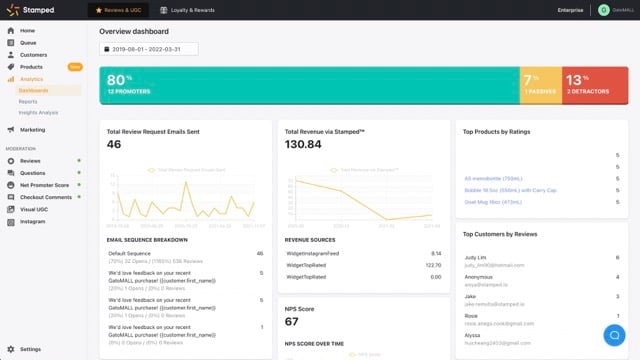Image resolution: width=640 pixels, height=360 pixels.
Task: Expand the Marketing section
Action: [32, 130]
